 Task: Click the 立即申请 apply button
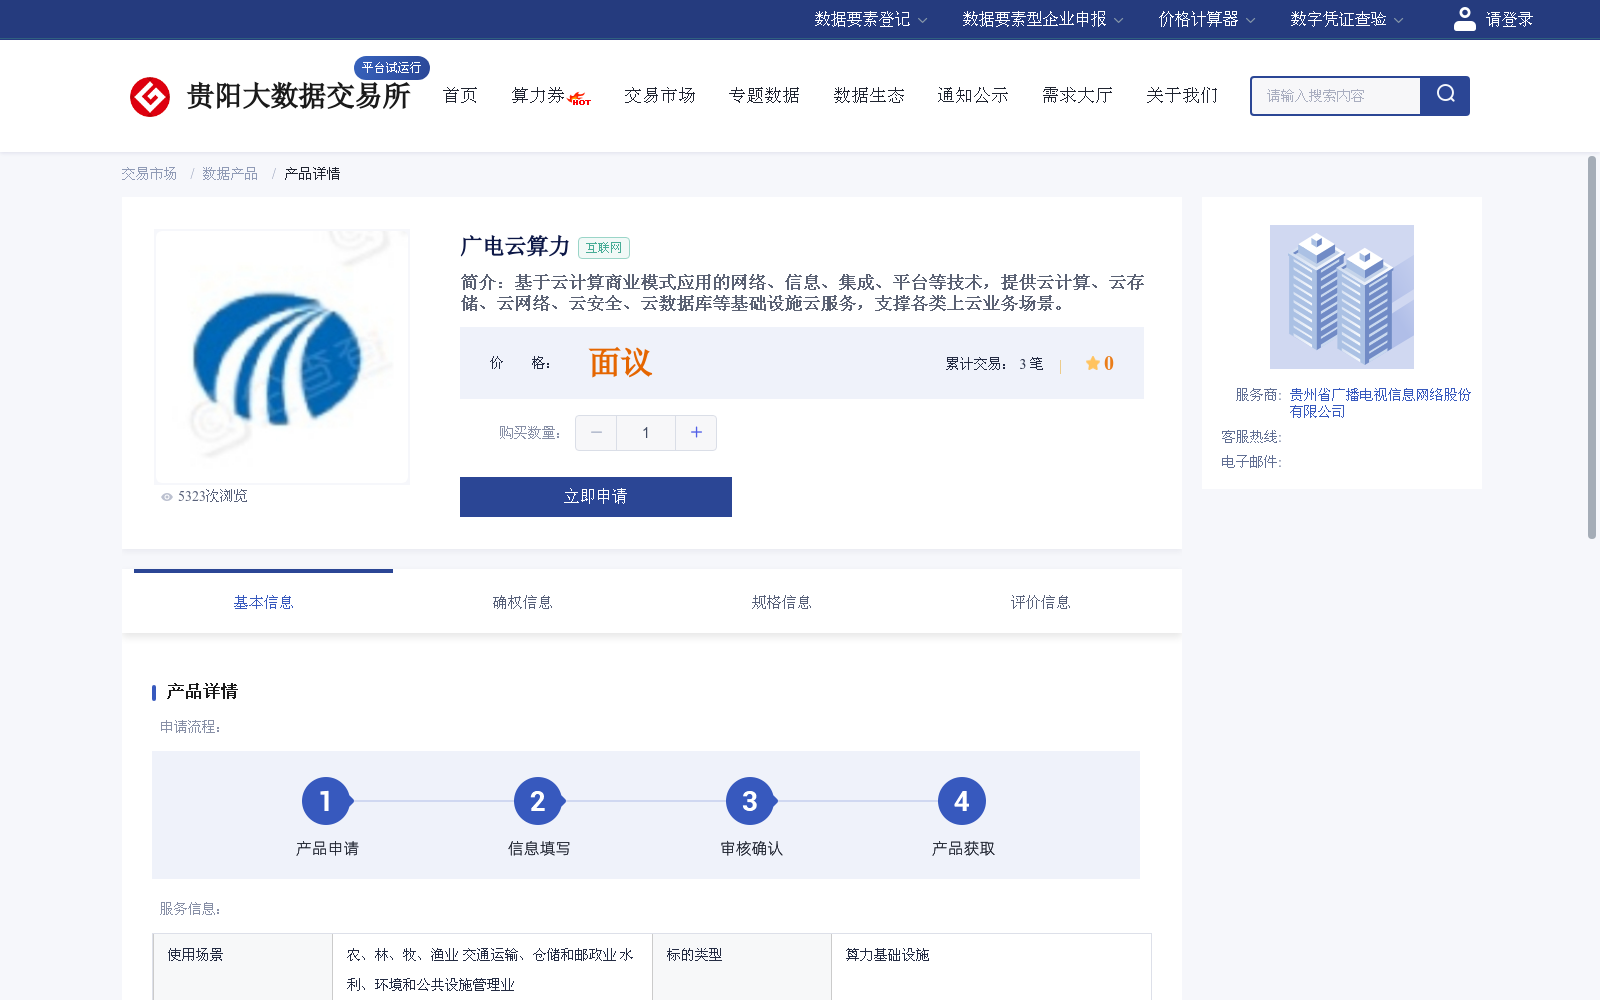[596, 497]
